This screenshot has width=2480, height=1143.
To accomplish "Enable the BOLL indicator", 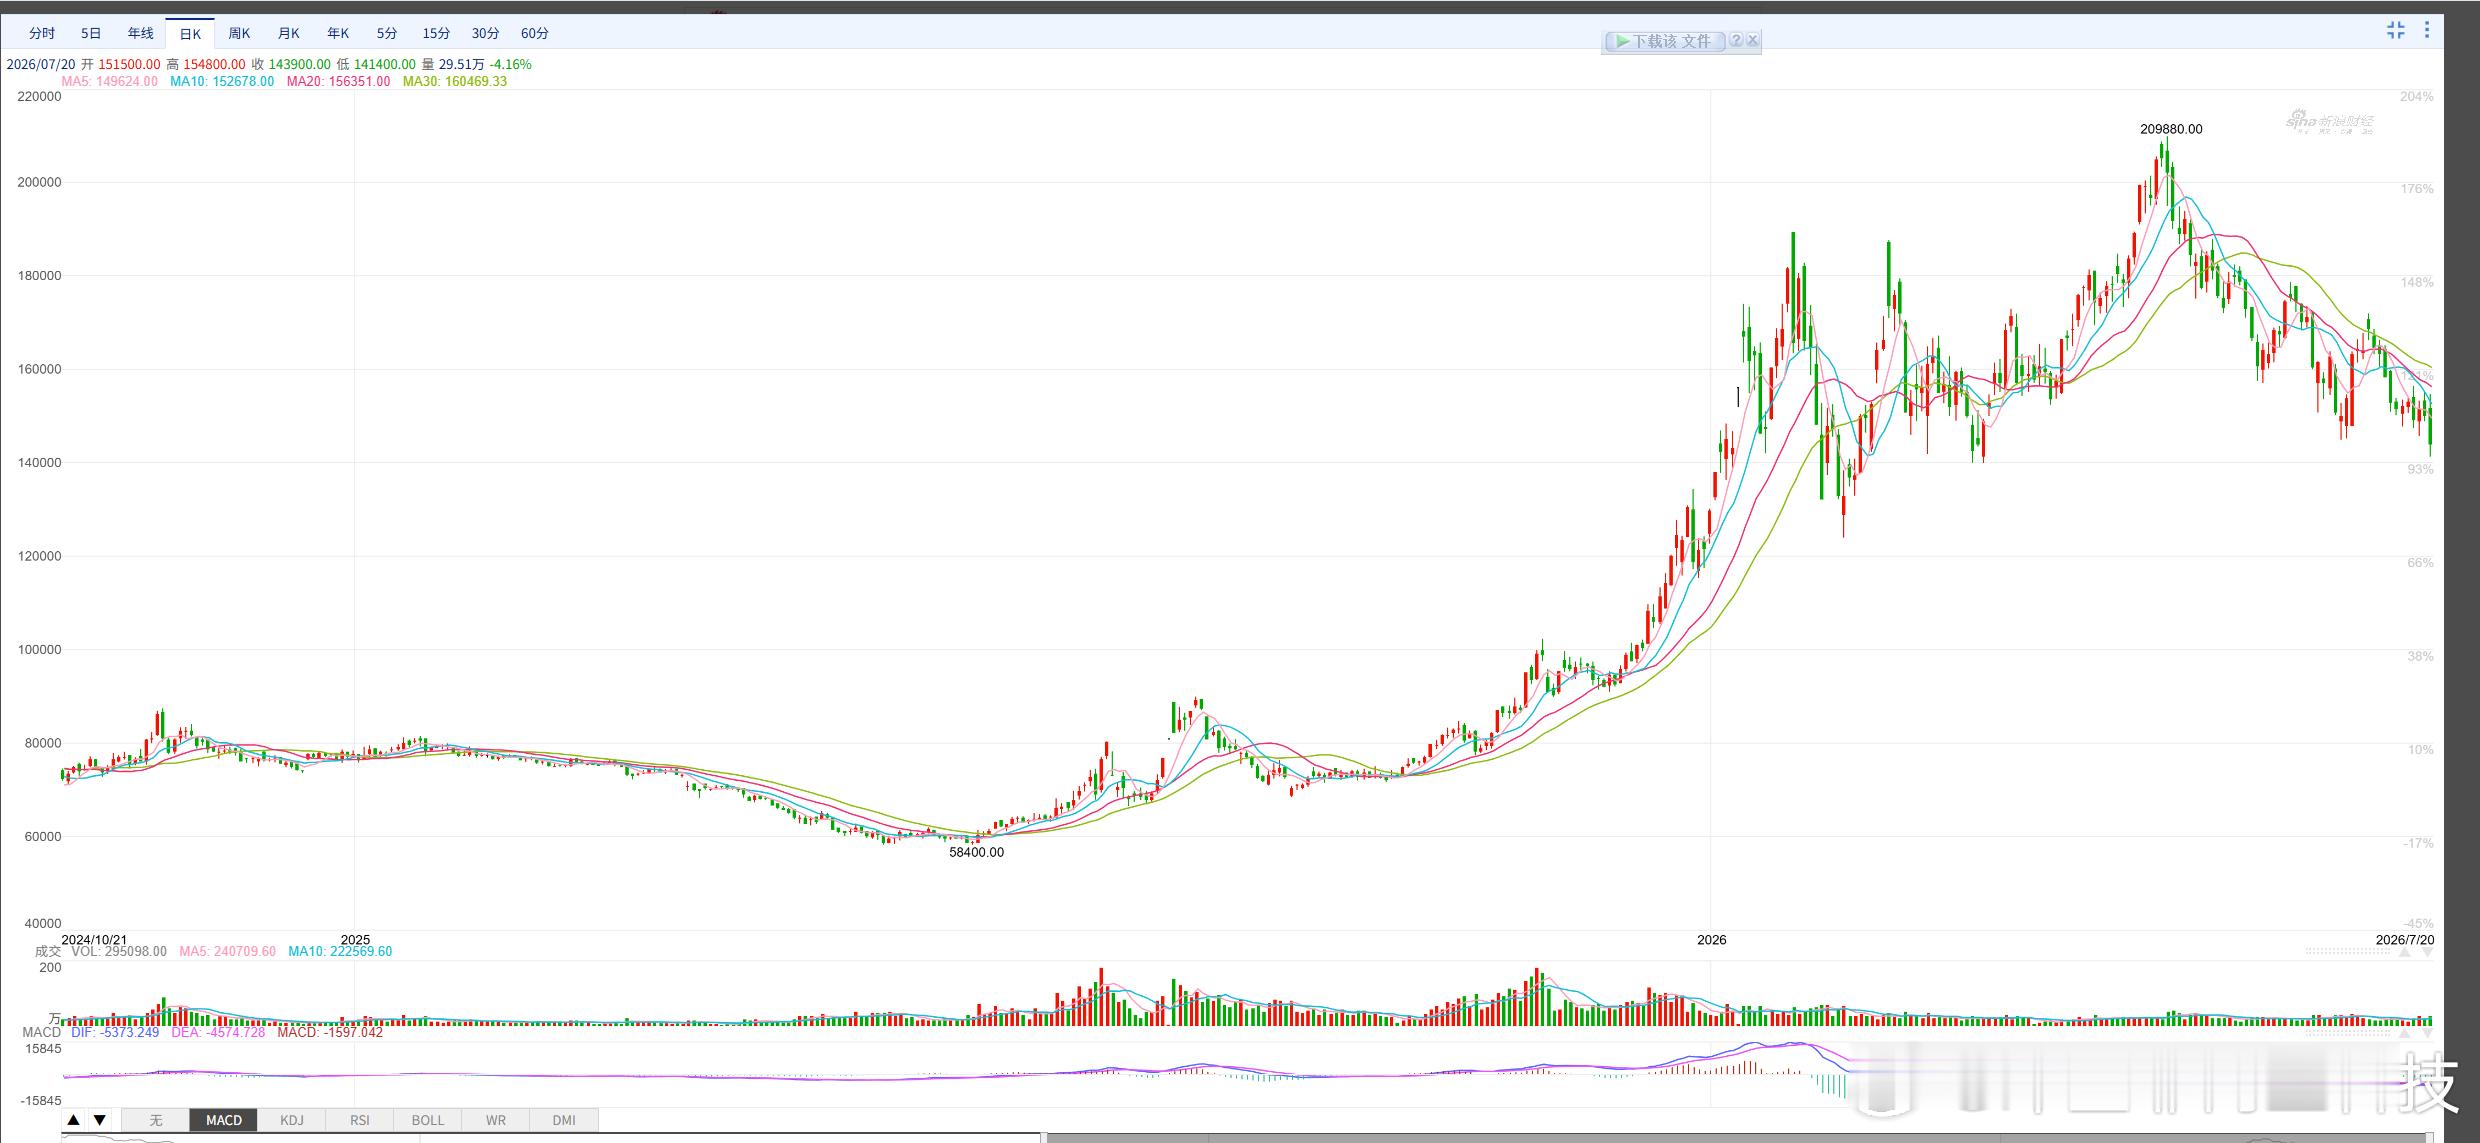I will tap(428, 1120).
